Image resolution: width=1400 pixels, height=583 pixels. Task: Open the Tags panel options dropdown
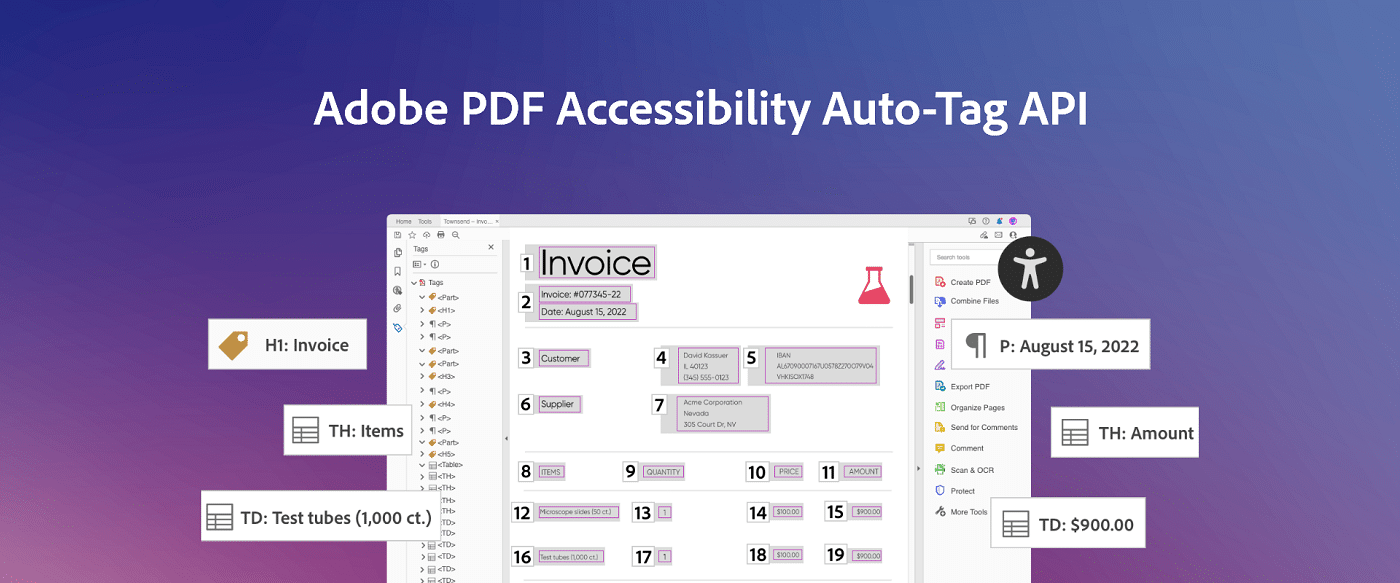pos(420,264)
